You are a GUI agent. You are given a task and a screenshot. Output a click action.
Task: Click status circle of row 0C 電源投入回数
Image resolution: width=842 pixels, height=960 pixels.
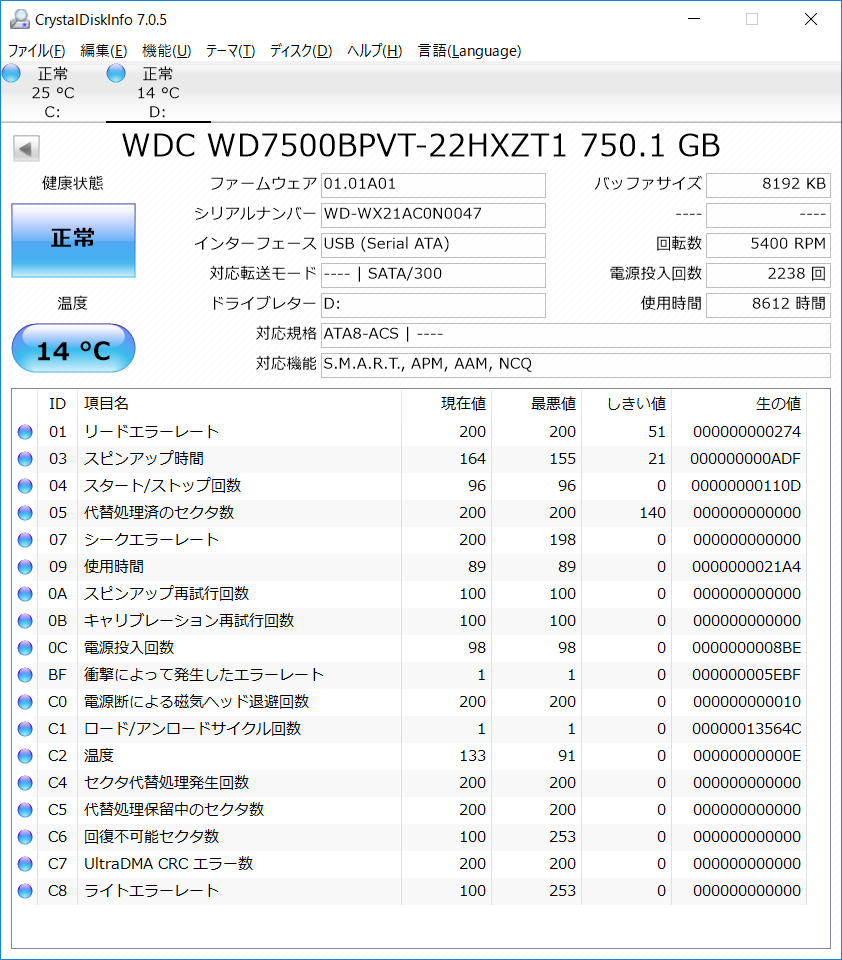coord(25,648)
